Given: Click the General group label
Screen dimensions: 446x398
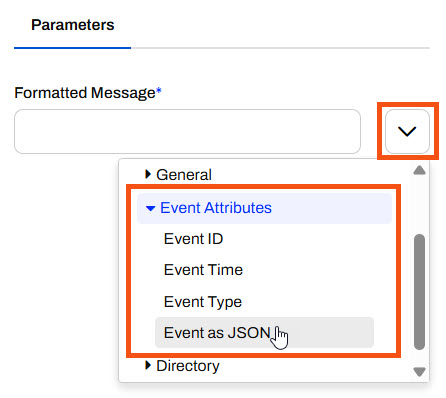Looking at the screenshot, I should pos(184,175).
